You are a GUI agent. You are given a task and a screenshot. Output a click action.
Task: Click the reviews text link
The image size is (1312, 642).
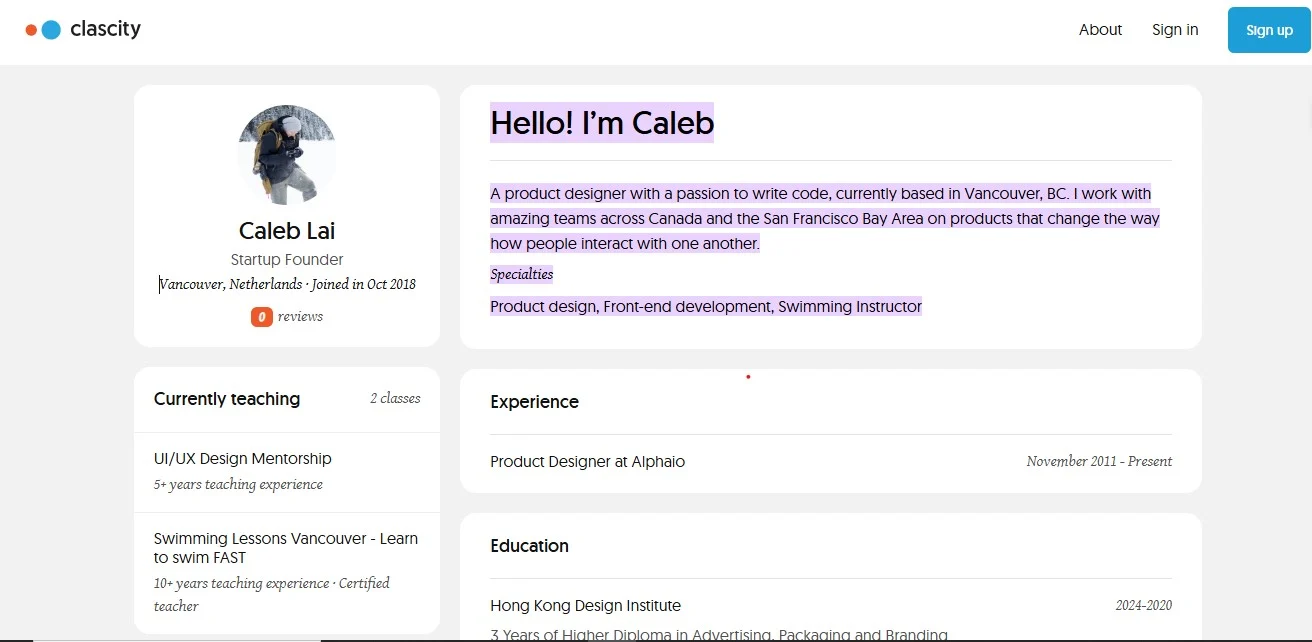pos(300,317)
